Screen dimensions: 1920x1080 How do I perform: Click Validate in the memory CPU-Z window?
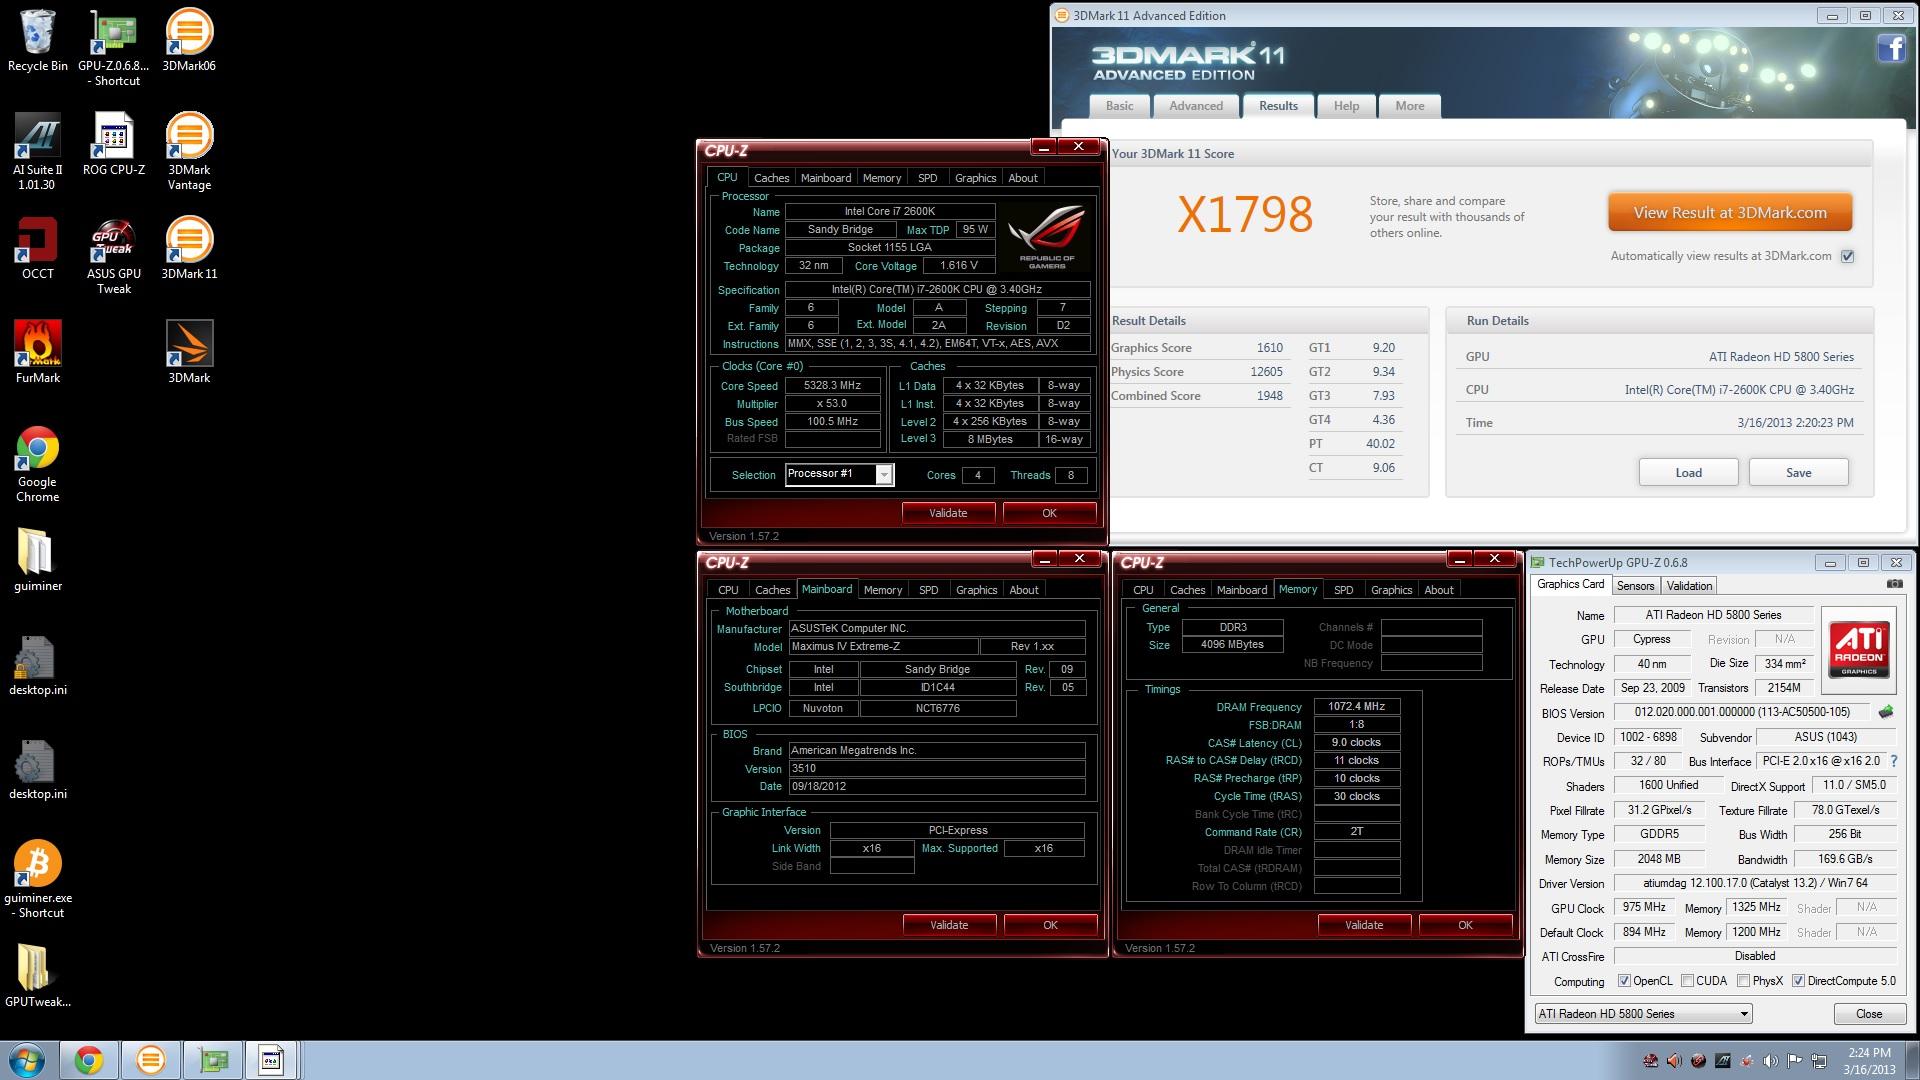point(1364,925)
